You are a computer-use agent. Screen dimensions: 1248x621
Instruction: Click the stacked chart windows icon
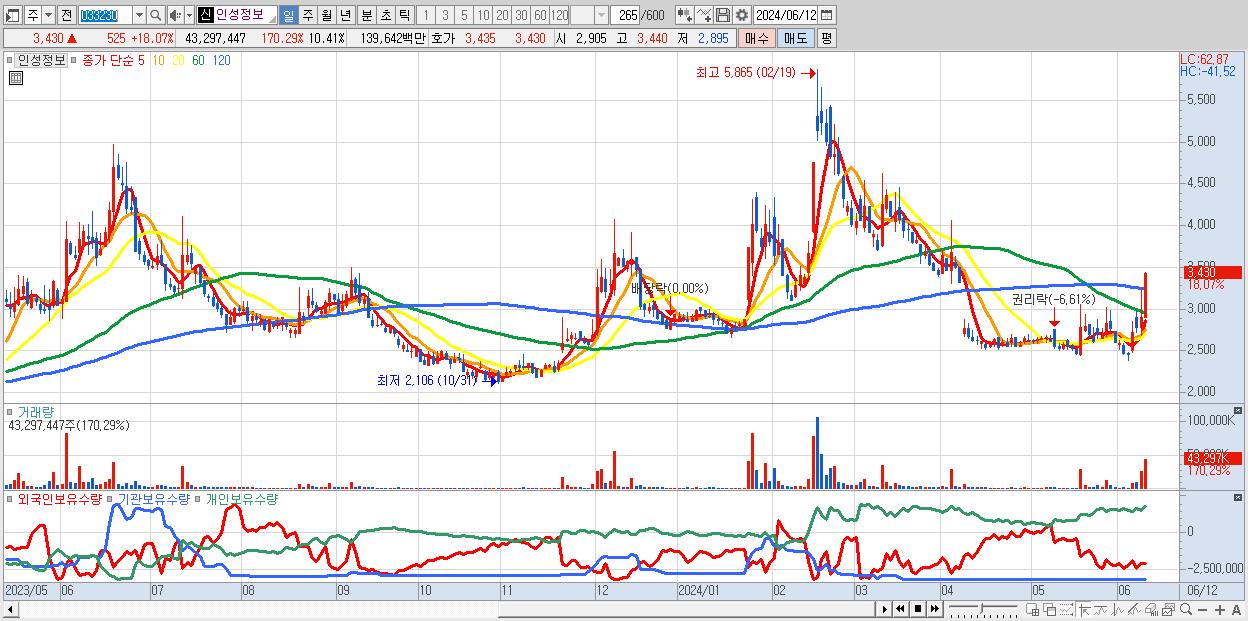click(x=1168, y=609)
